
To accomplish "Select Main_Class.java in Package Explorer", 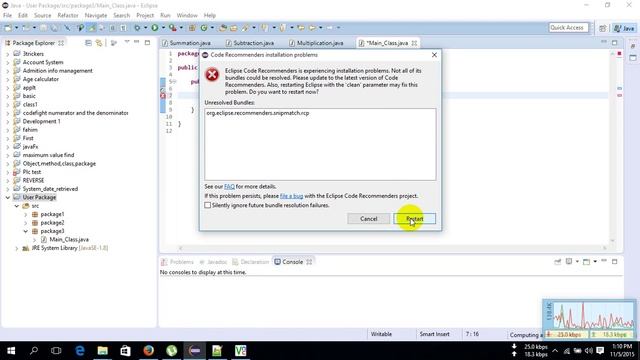I will (69, 240).
